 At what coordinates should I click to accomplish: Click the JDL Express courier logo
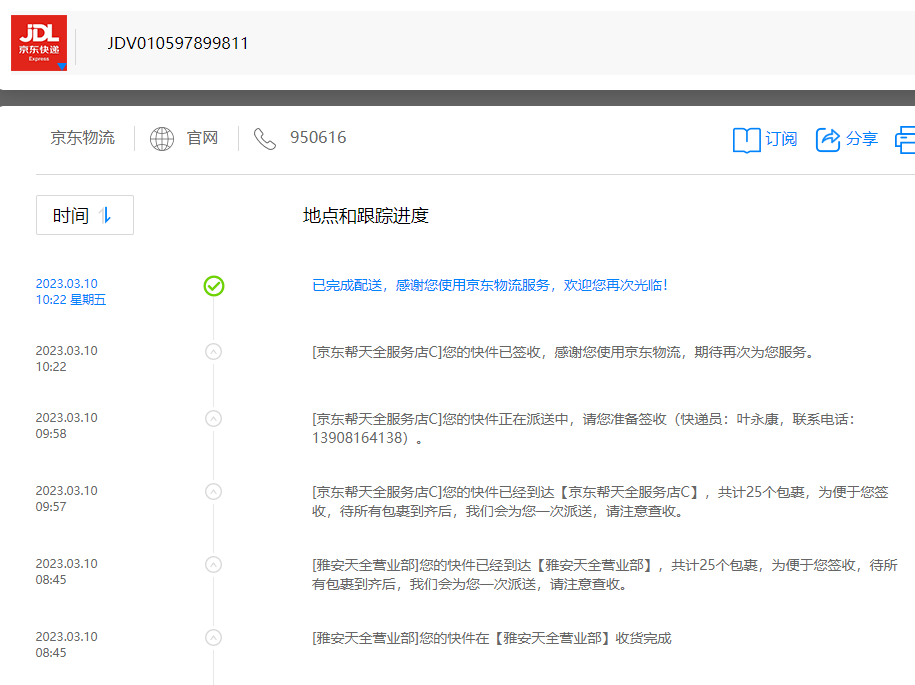[x=39, y=43]
